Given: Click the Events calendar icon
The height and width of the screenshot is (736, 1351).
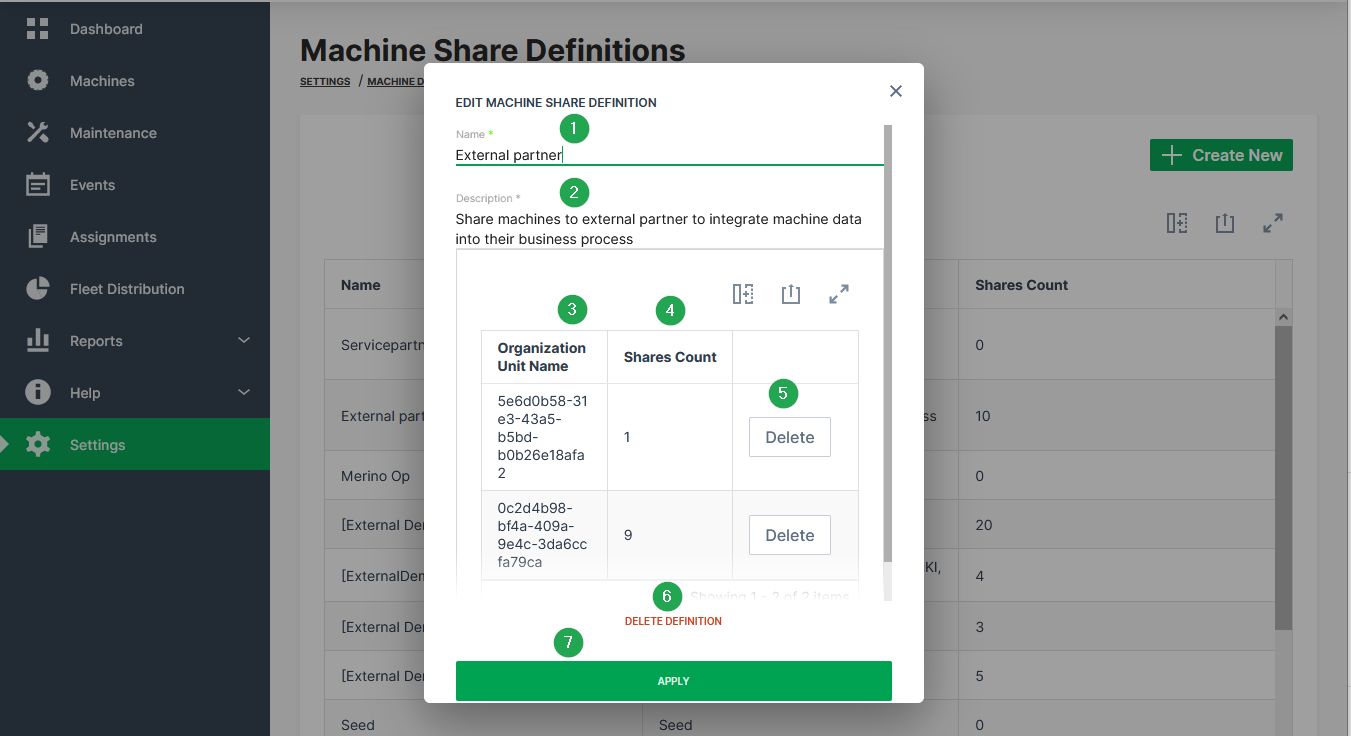Looking at the screenshot, I should coord(37,185).
